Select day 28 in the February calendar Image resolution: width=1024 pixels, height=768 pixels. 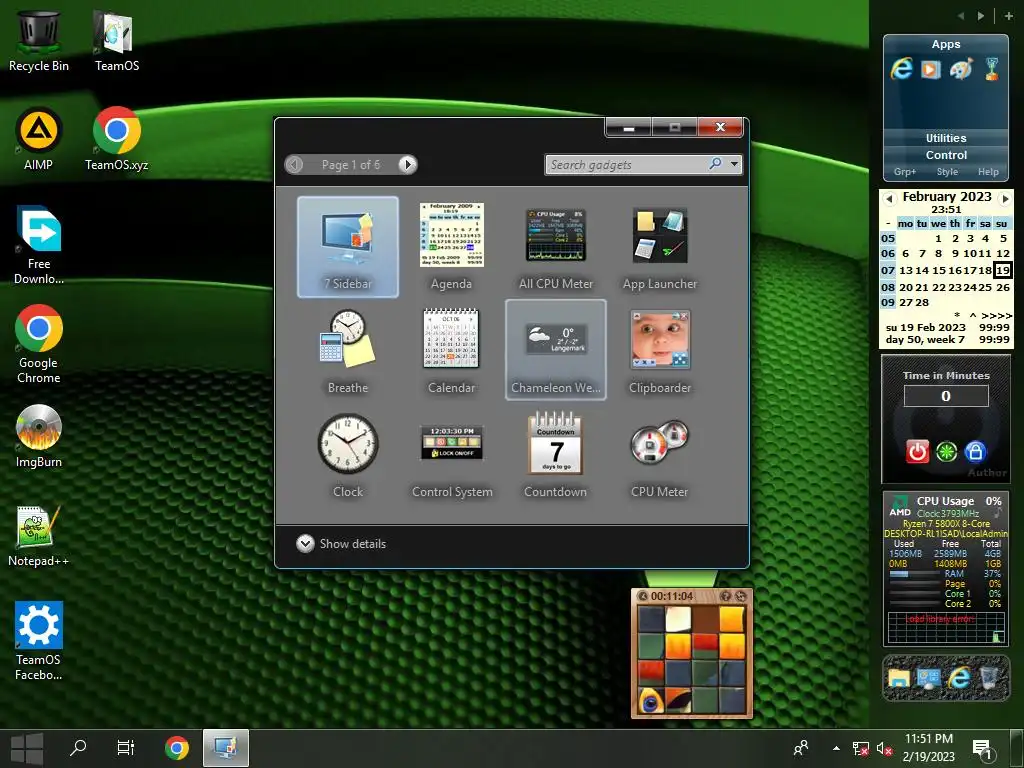tap(922, 302)
